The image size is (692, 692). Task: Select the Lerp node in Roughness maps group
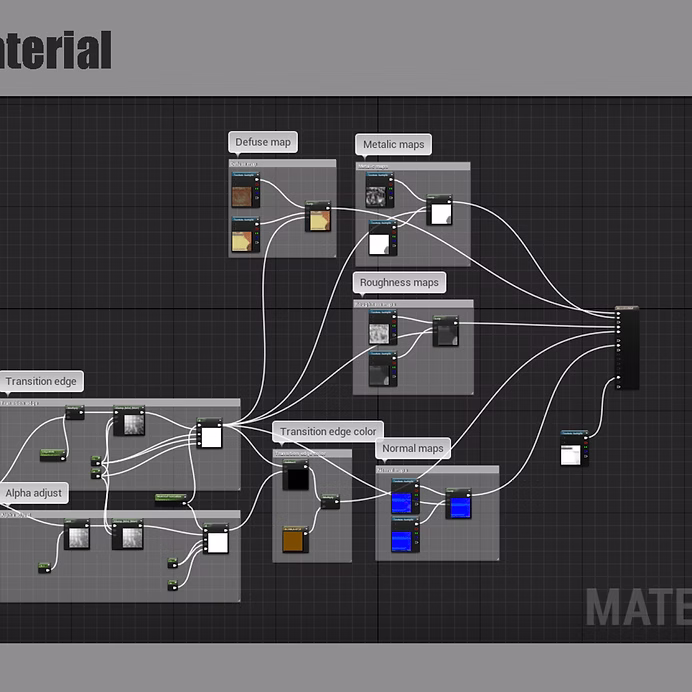point(446,331)
